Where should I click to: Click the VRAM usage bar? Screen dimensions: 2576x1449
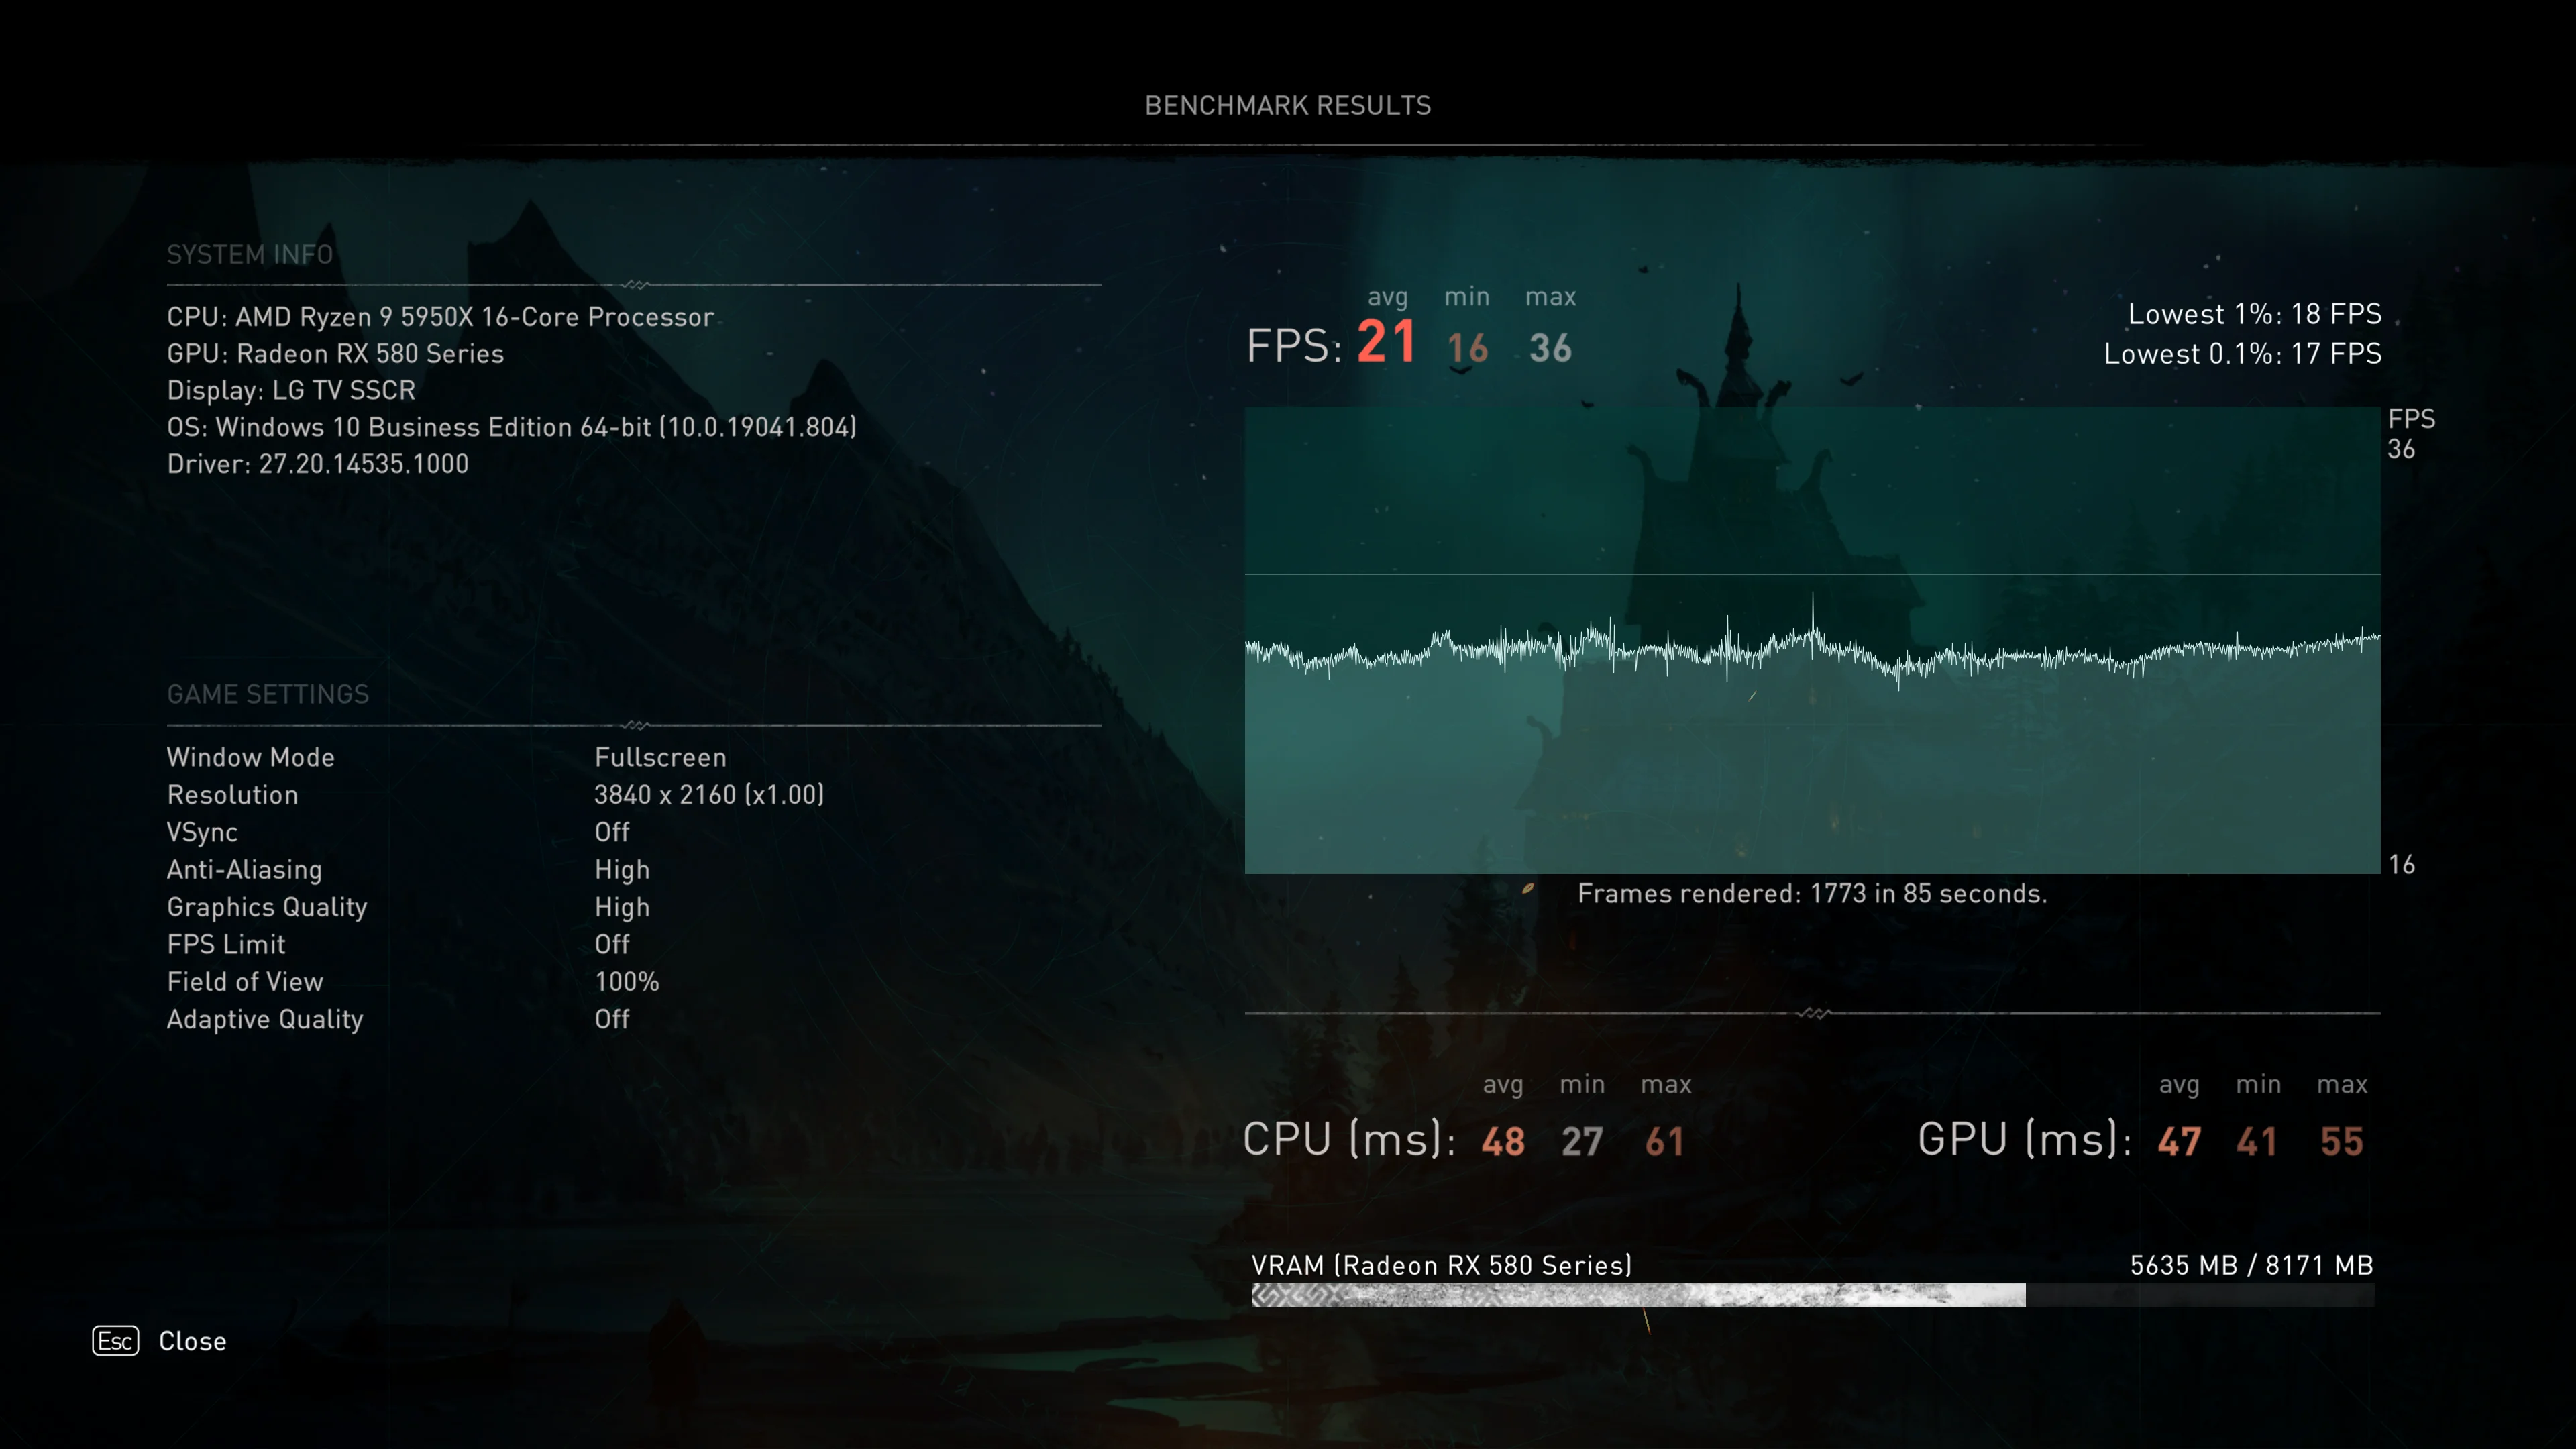tap(1812, 1296)
